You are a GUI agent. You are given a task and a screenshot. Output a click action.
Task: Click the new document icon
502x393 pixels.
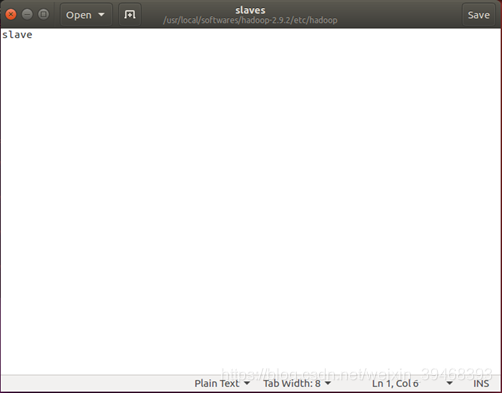[x=130, y=15]
